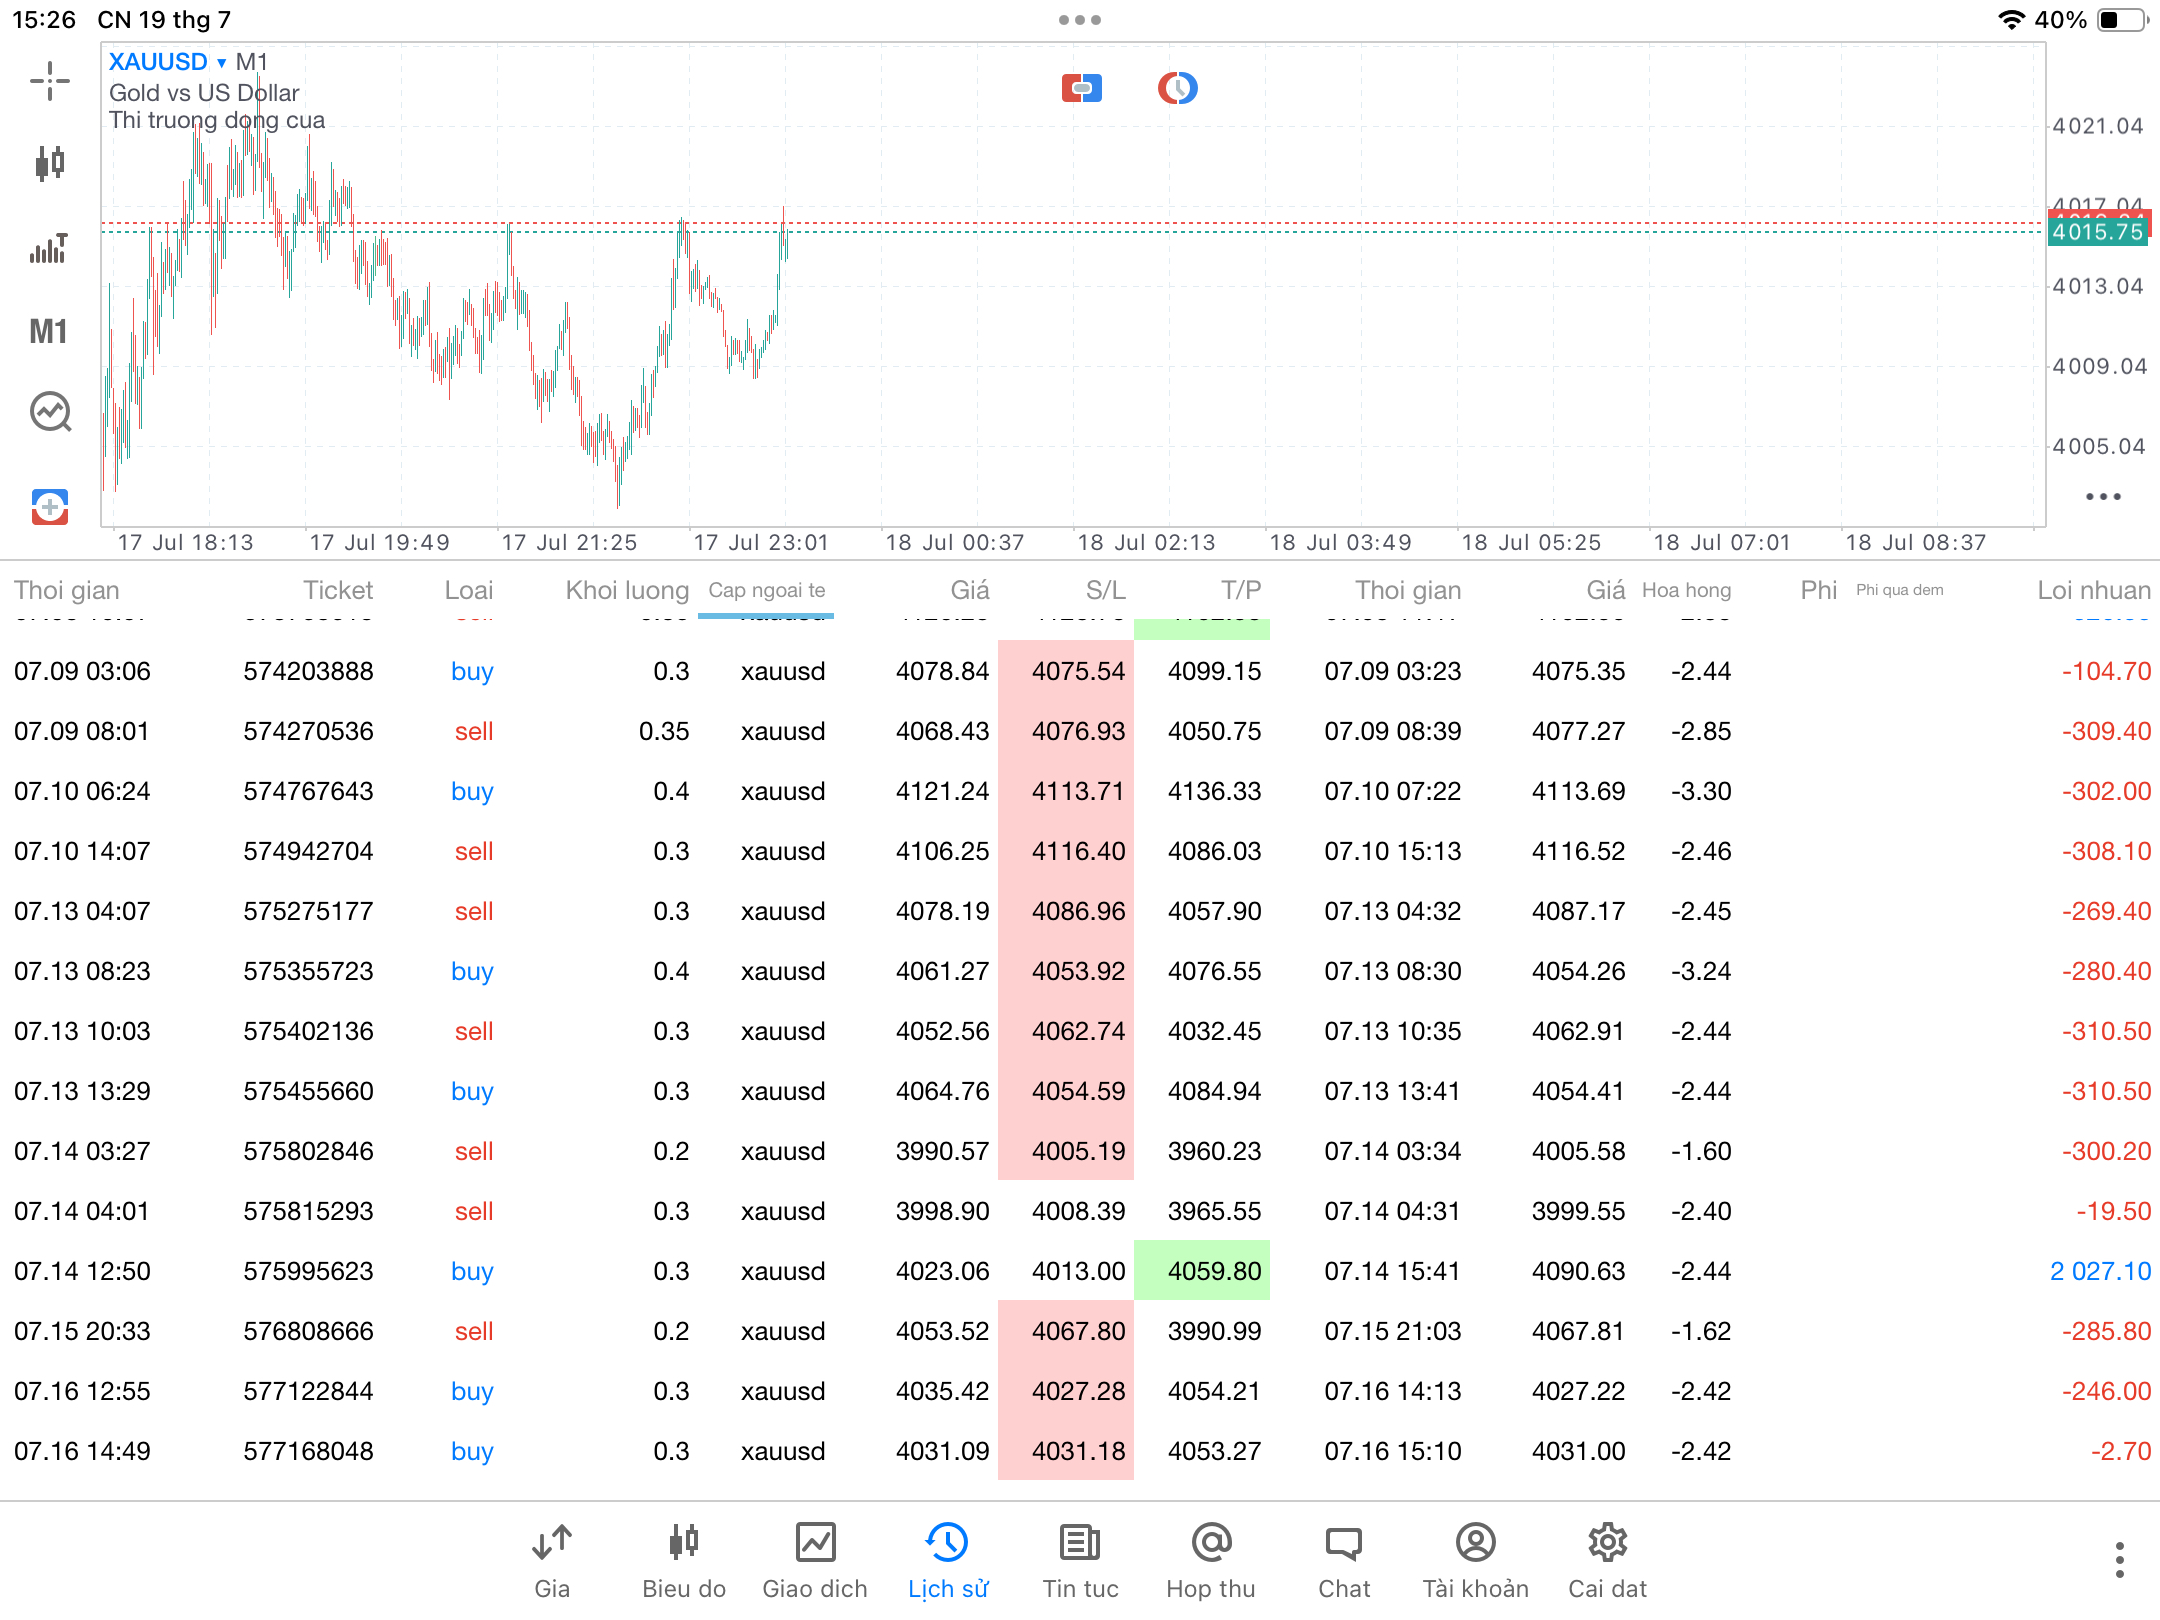Select open time 07.10 06:24

(x=82, y=791)
